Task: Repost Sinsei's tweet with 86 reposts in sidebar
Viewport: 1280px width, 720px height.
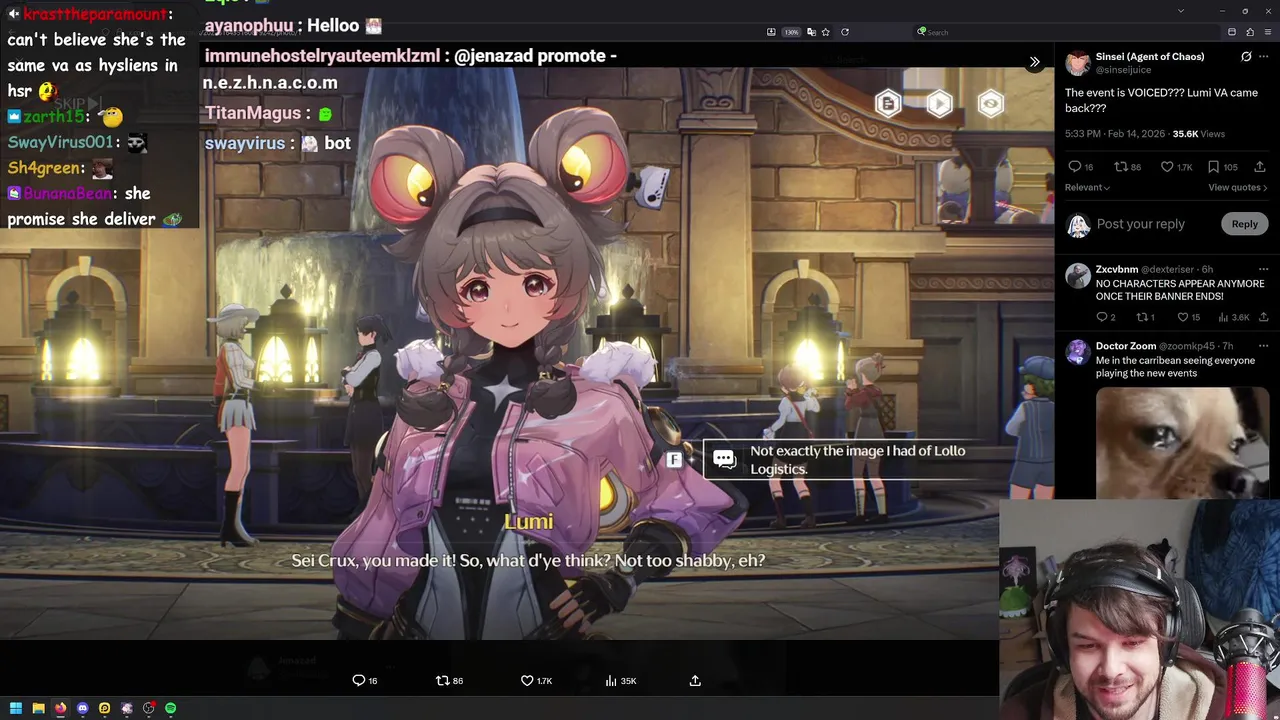Action: 1128,167
